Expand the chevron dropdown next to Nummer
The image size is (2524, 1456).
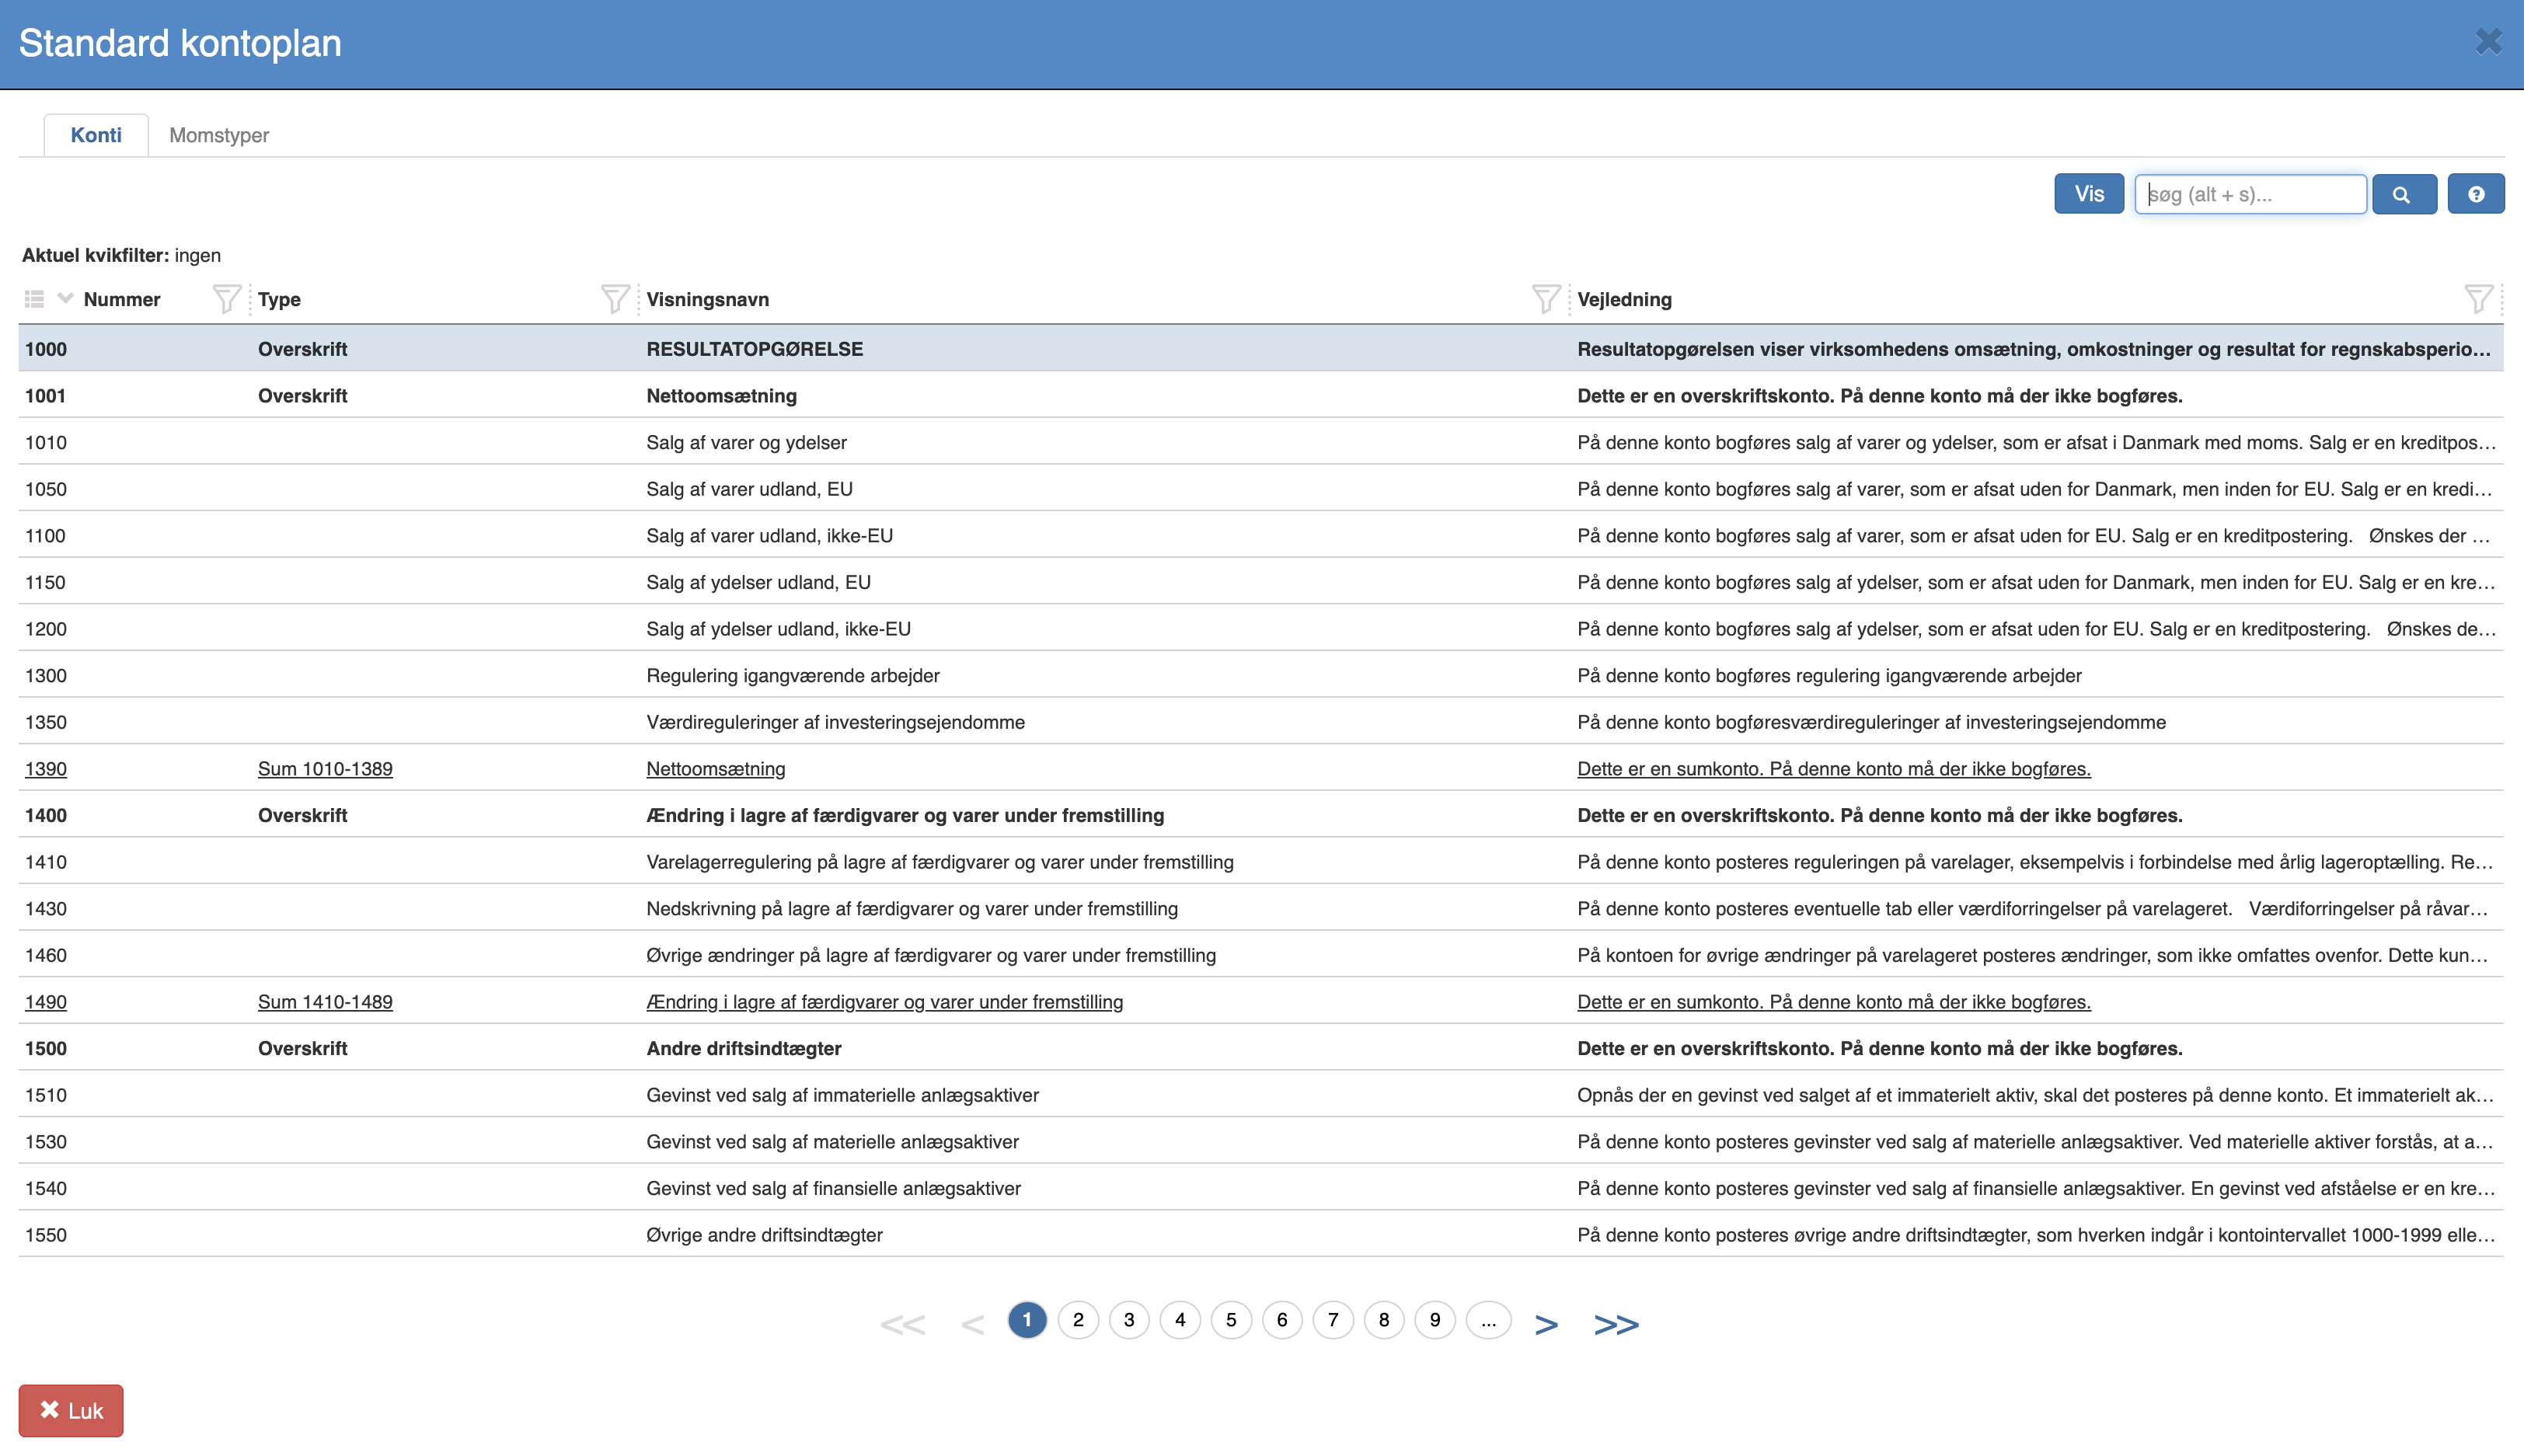(66, 298)
